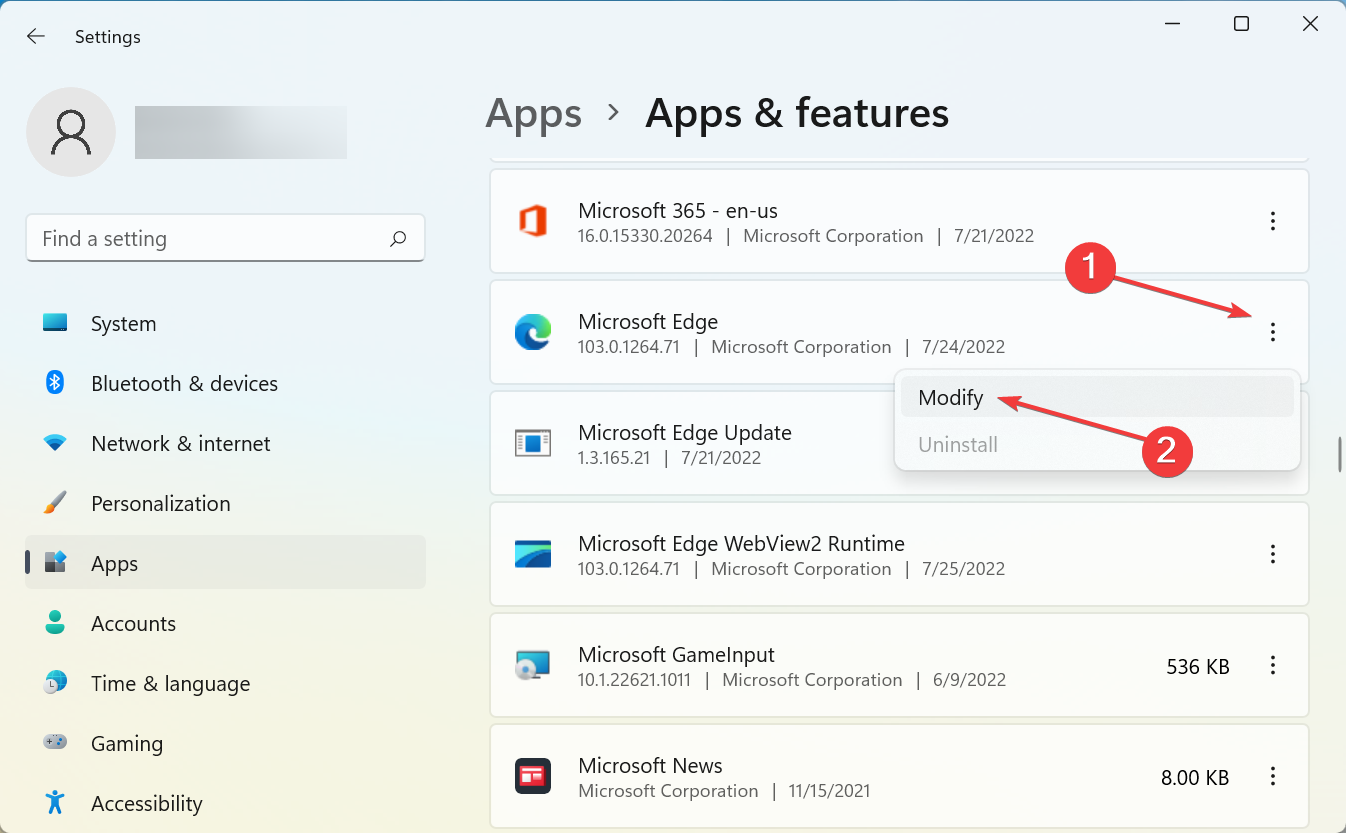
Task: Click the 536 KB size value
Action: click(1198, 666)
